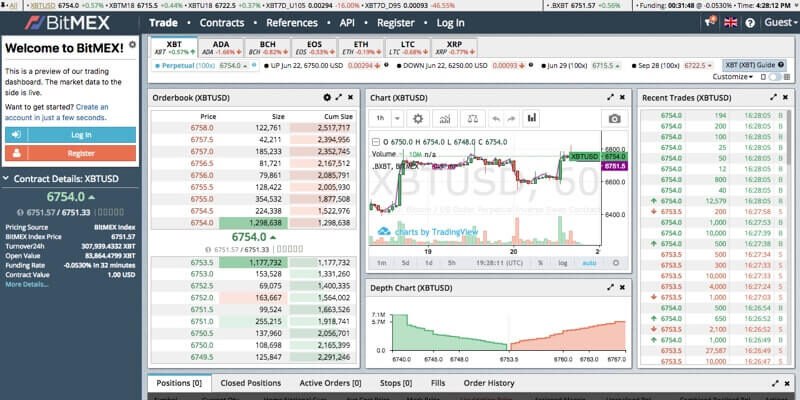Open the Trade menu
The width and height of the screenshot is (800, 400).
pos(163,23)
